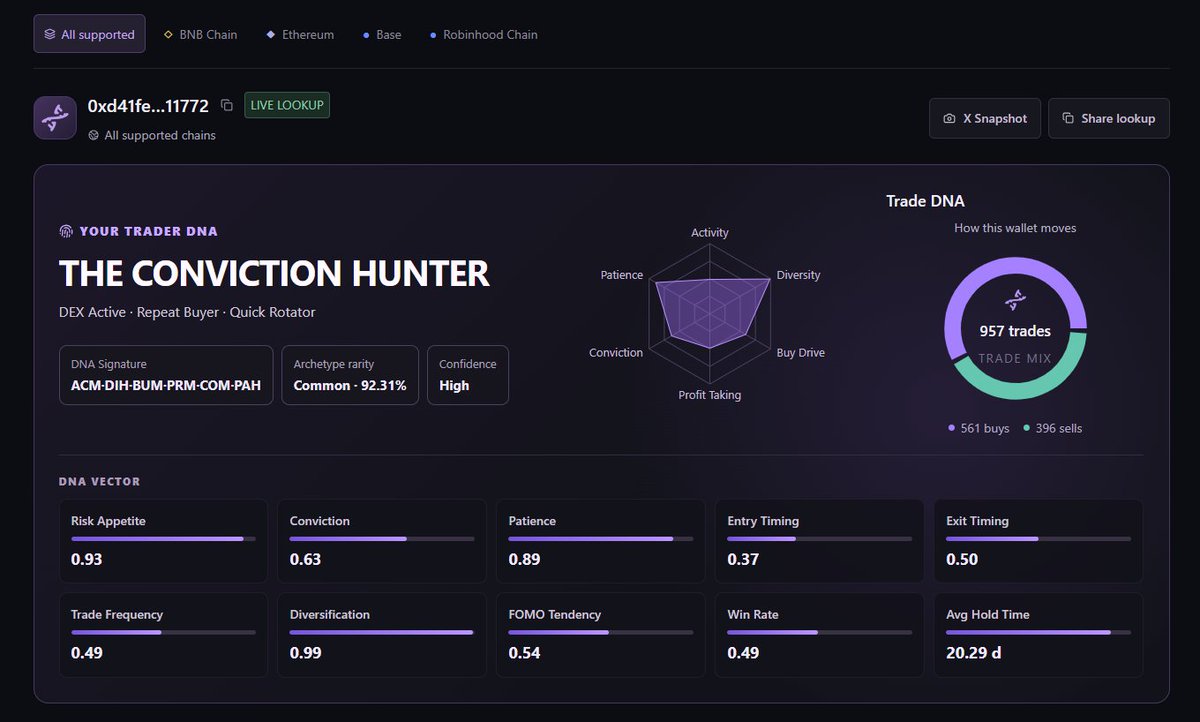Click the radar chart's Profit Taking label
Viewport: 1200px width, 722px height.
[710, 395]
